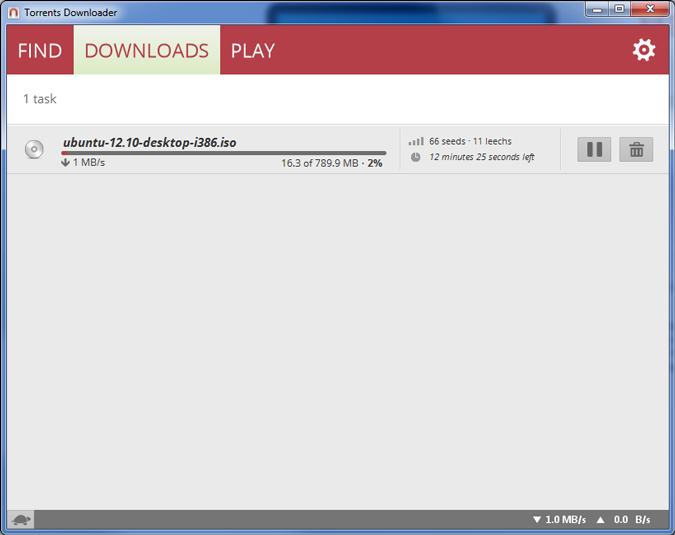Toggle turtle slow-speed mode
Screen dimensions: 675x535
(x=21, y=520)
